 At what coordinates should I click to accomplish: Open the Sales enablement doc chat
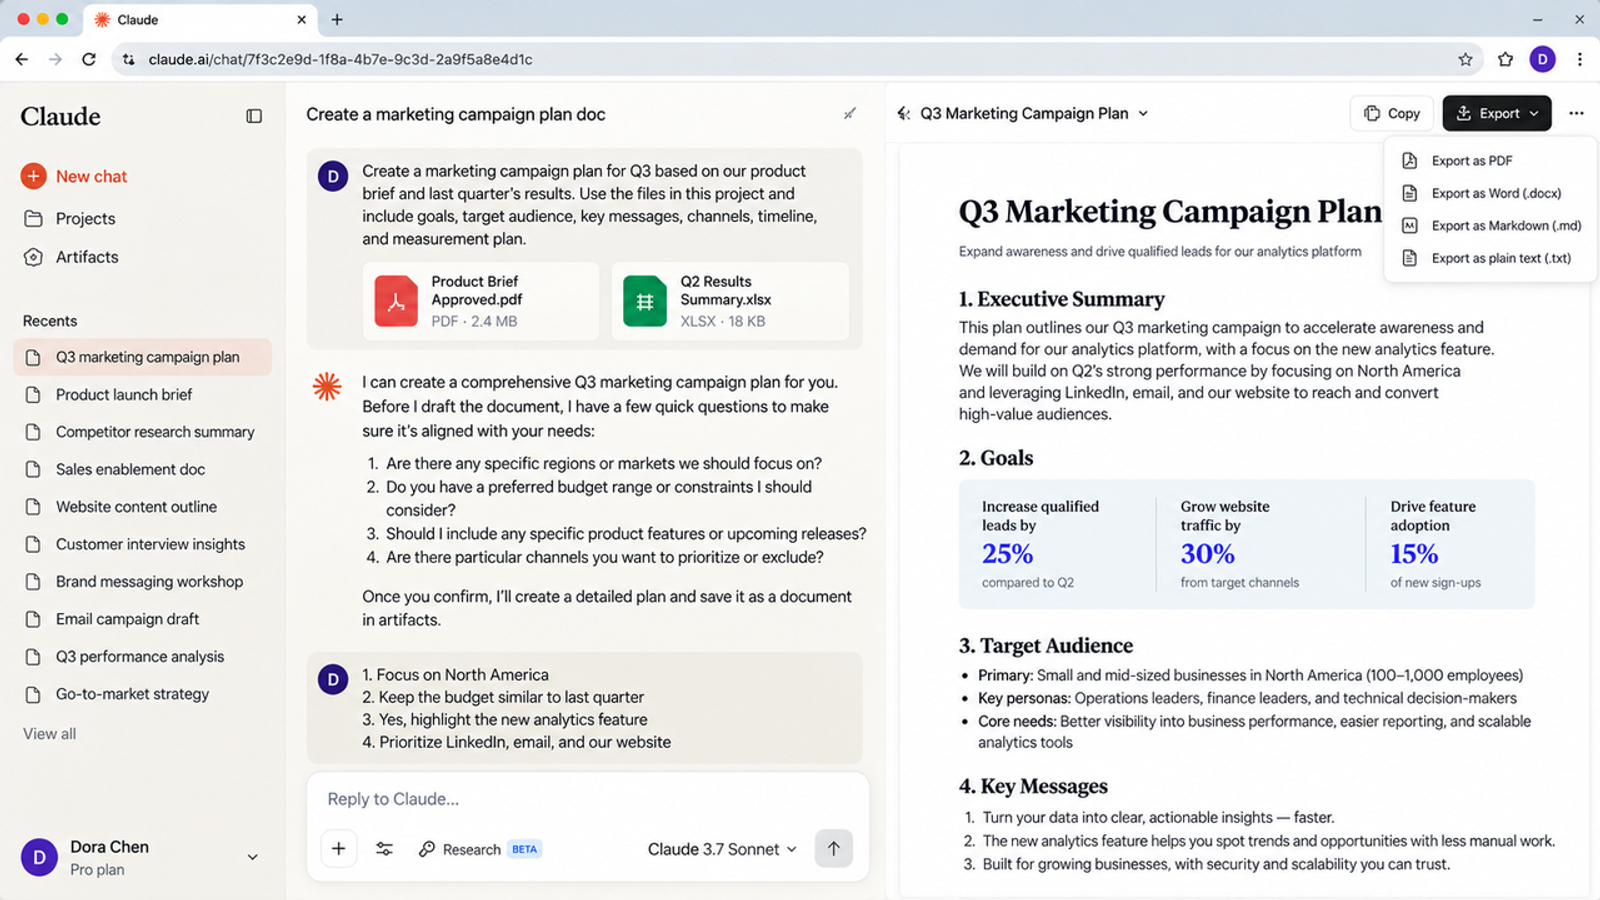(x=142, y=469)
